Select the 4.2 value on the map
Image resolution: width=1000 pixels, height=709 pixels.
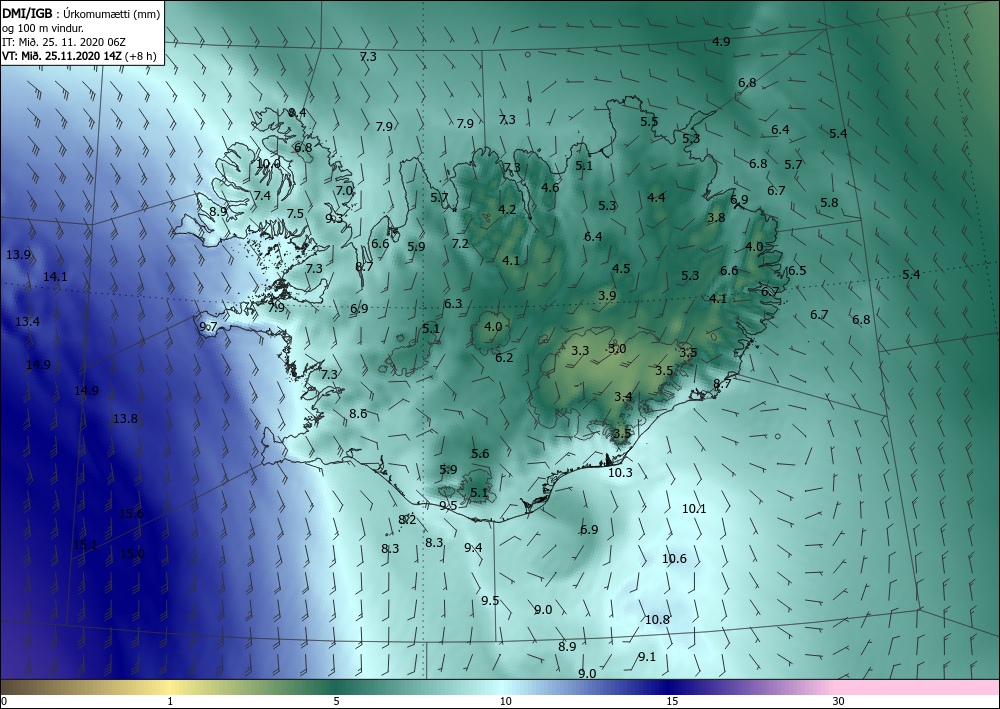pos(507,210)
